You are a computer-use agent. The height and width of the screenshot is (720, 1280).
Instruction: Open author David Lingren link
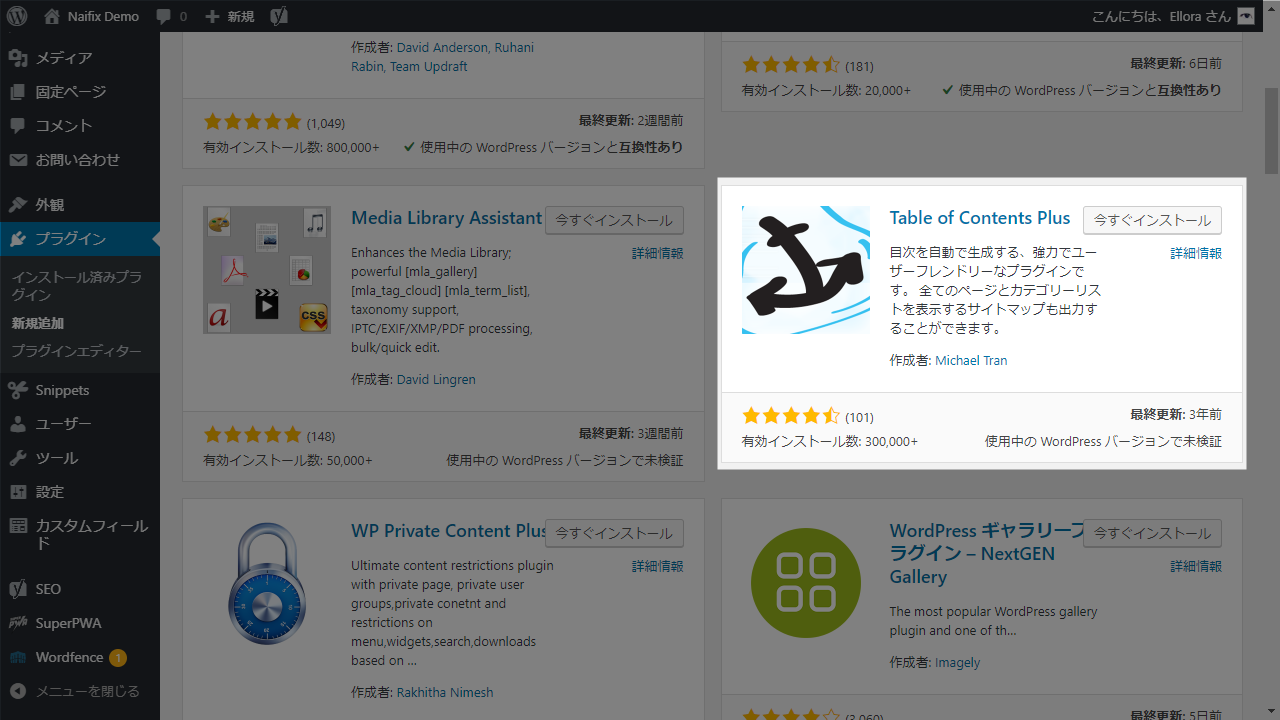point(436,380)
